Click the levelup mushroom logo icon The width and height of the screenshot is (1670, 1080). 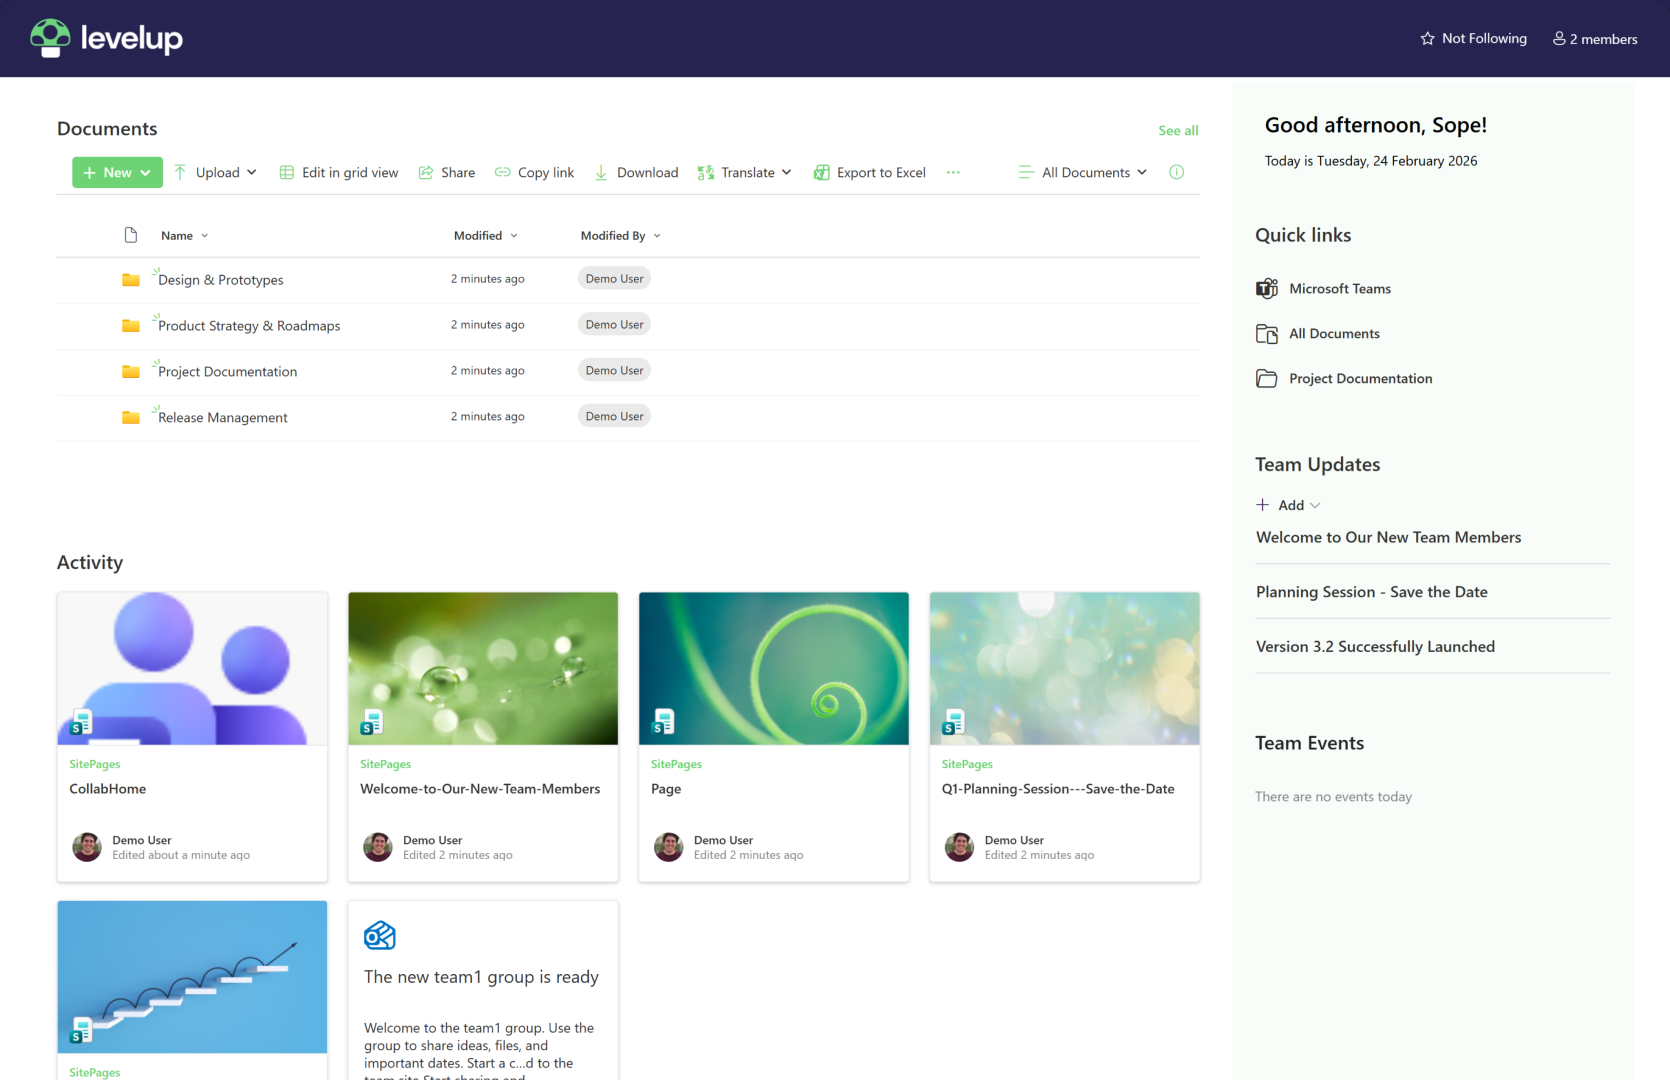coord(50,38)
